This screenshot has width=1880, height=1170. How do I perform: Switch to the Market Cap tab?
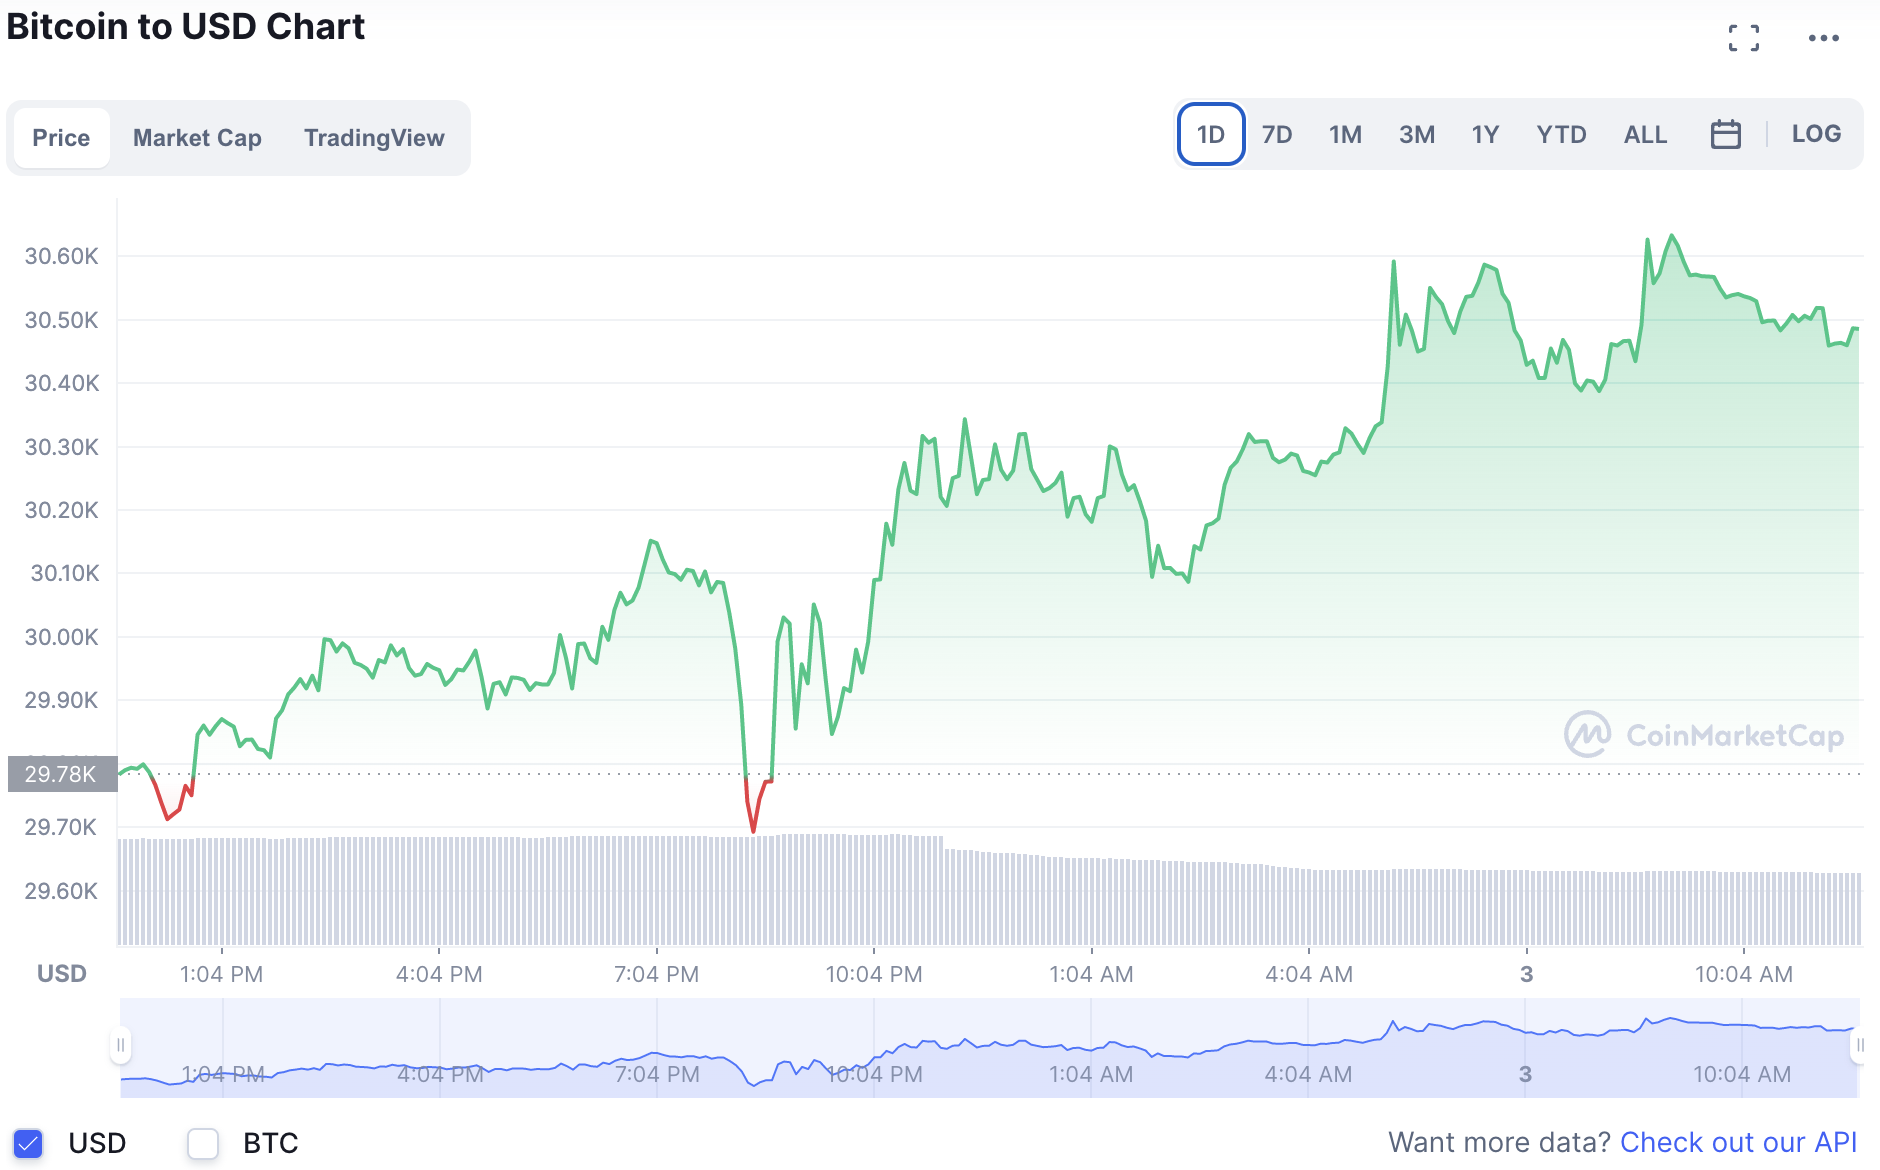tap(197, 138)
